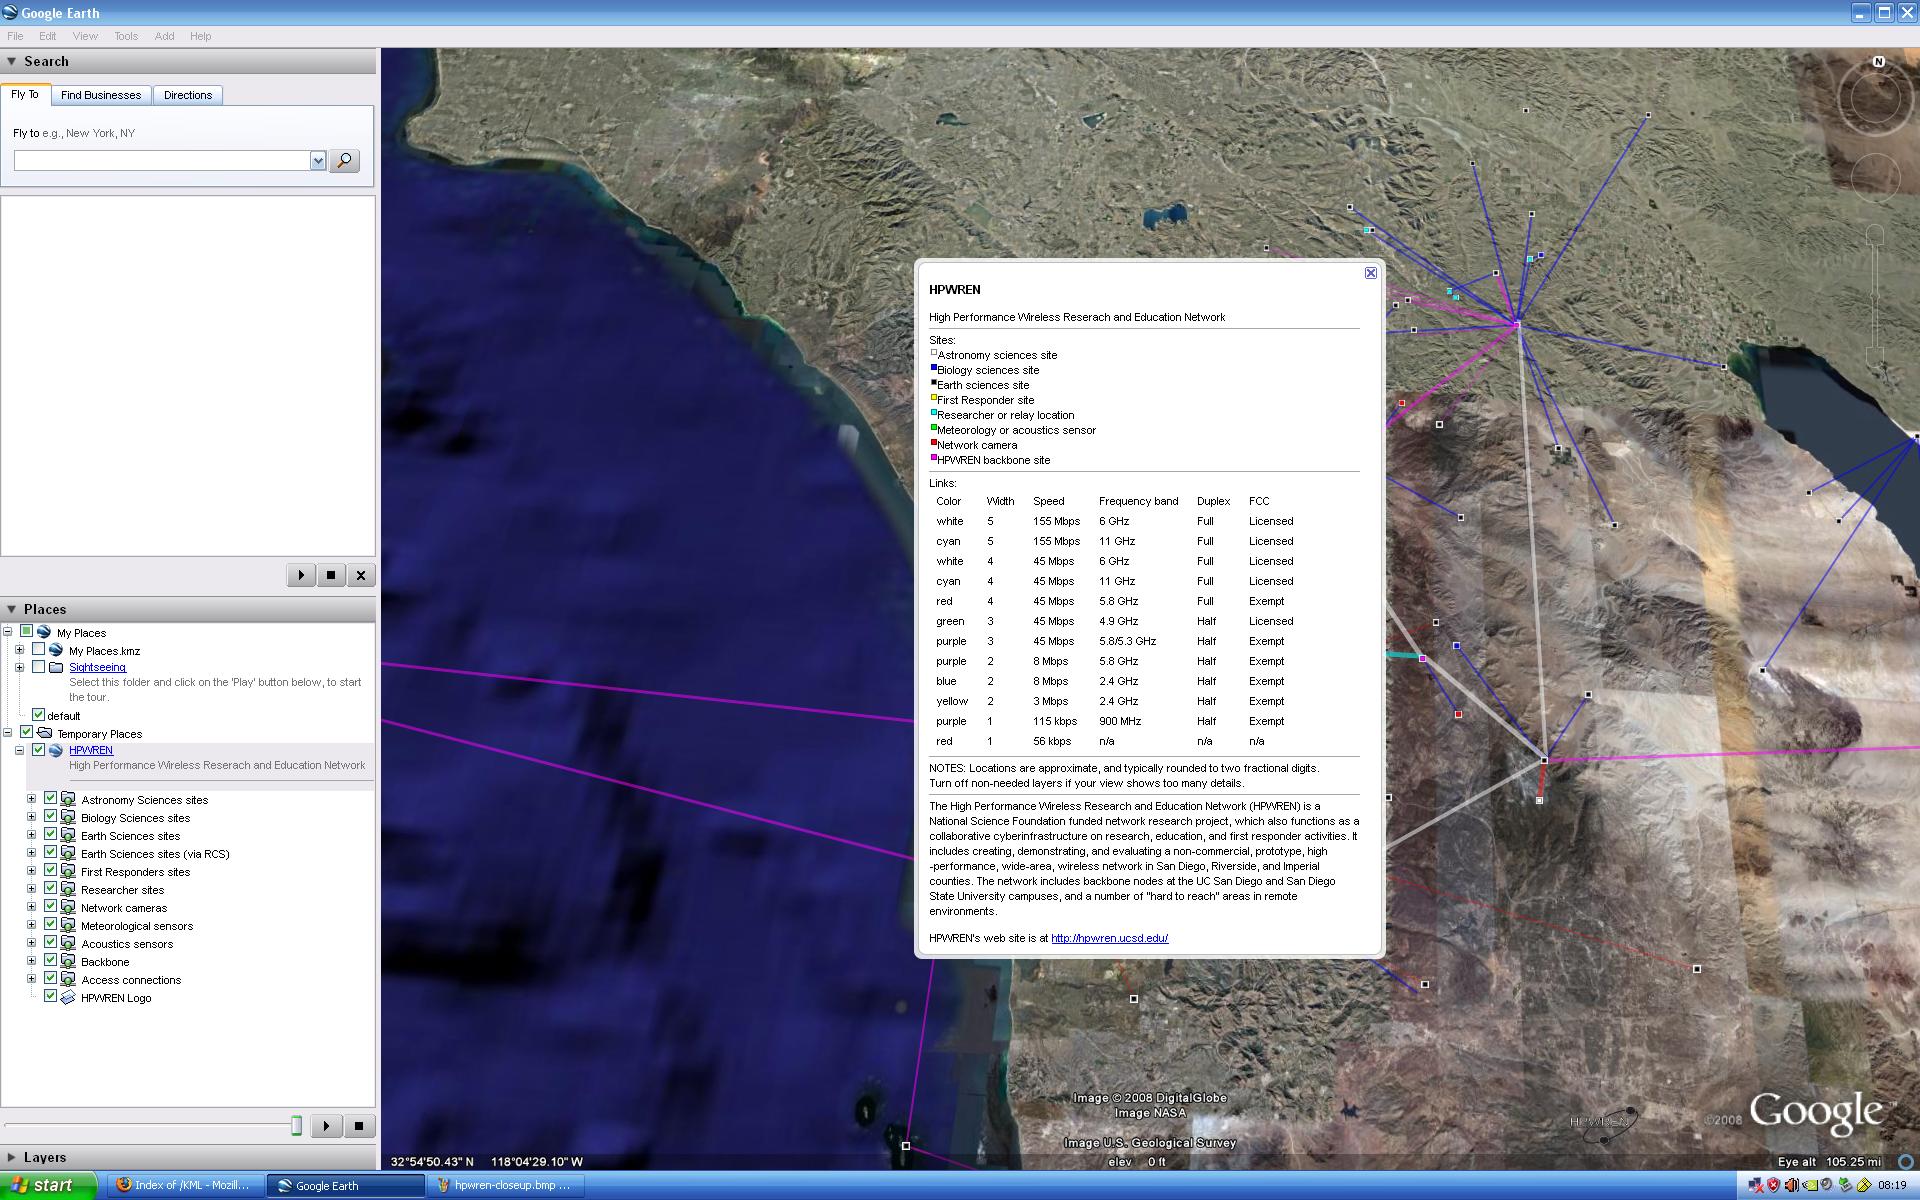Click the Acoustics sensors folder icon
Image resolution: width=1920 pixels, height=1200 pixels.
[x=68, y=944]
